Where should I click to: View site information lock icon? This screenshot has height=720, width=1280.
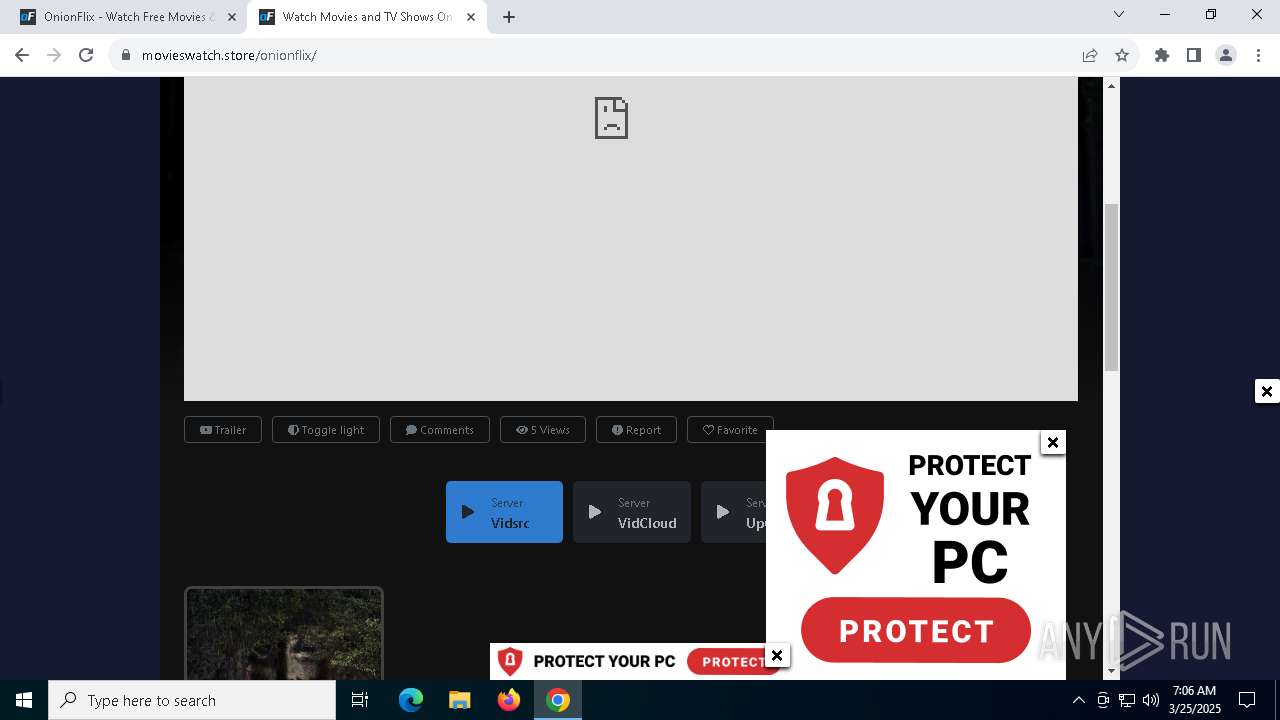click(x=126, y=55)
